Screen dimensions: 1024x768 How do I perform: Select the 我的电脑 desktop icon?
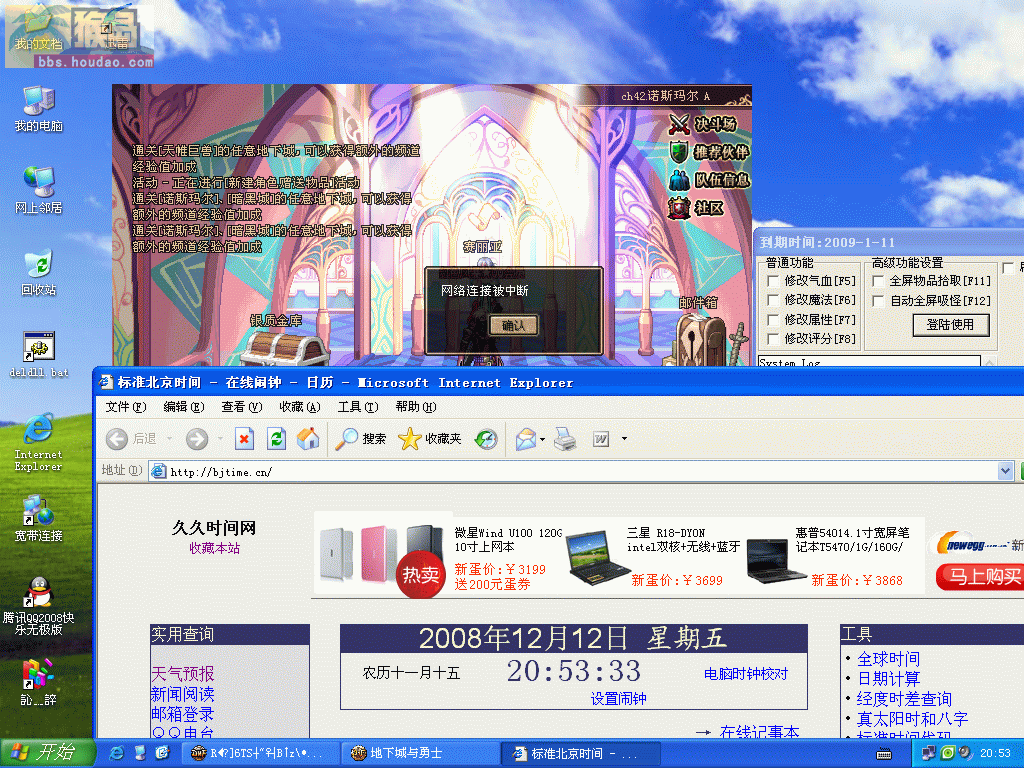(39, 108)
